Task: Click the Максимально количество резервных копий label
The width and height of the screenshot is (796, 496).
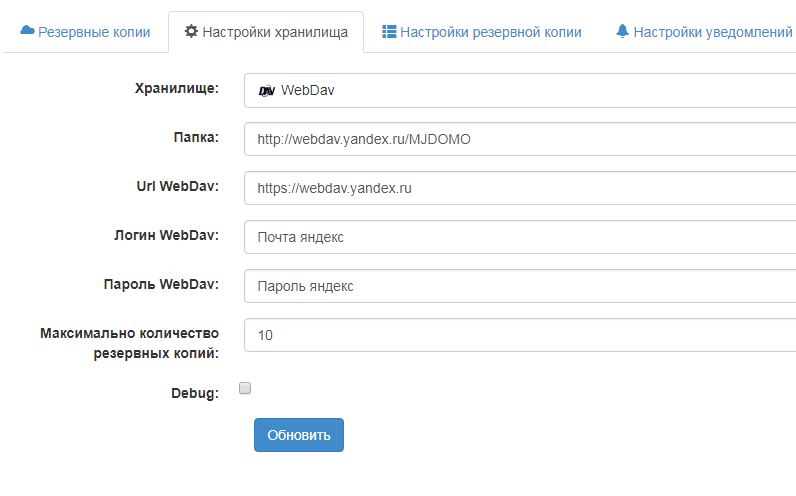Action: click(129, 342)
